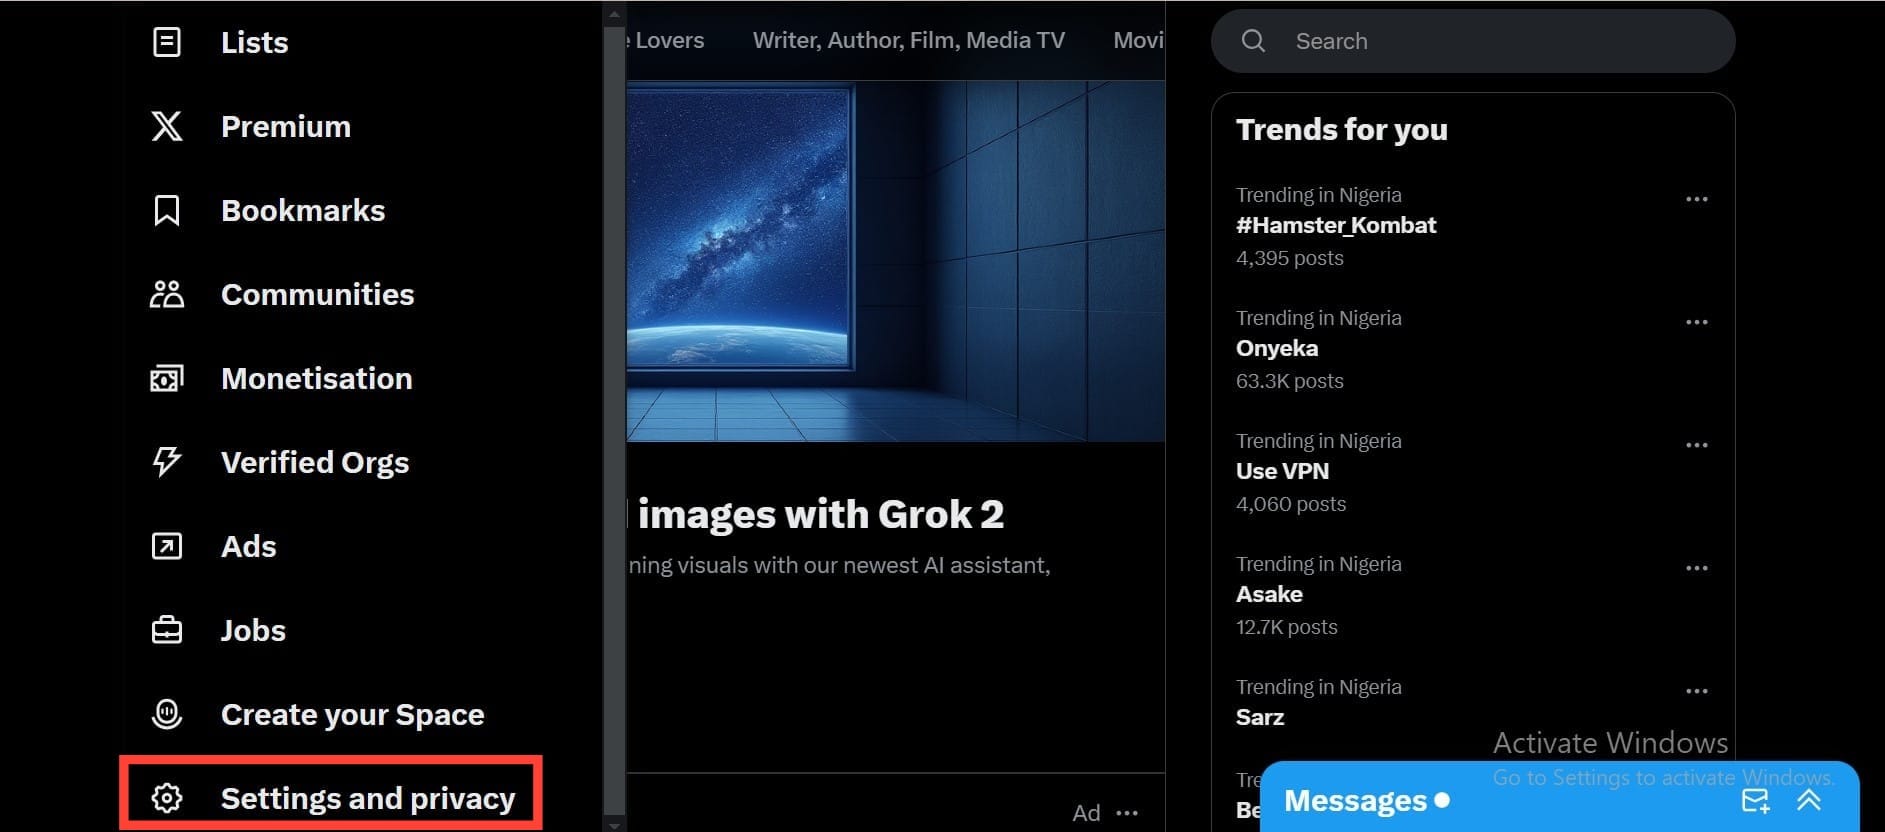Click the Grok 2 galaxy ad image
Image resolution: width=1885 pixels, height=832 pixels.
[x=895, y=260]
